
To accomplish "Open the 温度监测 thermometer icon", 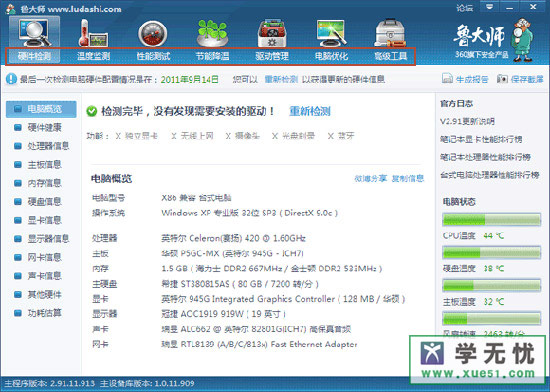I will click(93, 33).
